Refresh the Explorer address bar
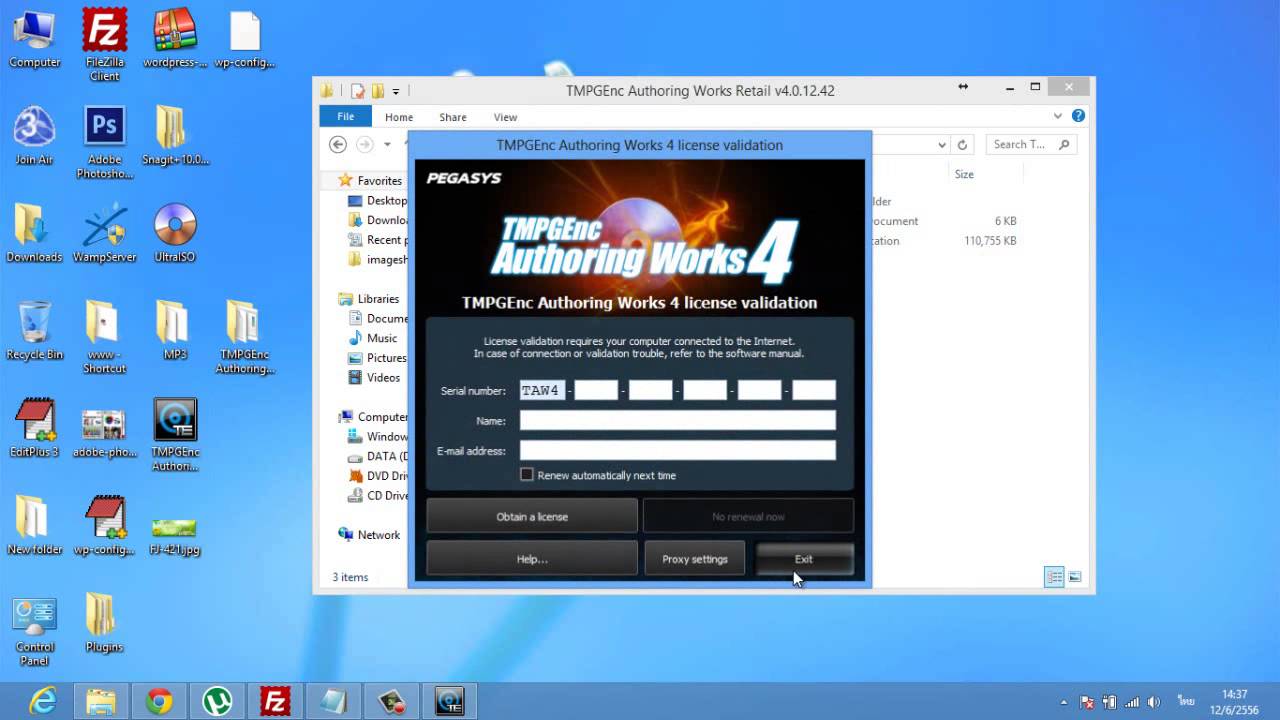 click(962, 145)
